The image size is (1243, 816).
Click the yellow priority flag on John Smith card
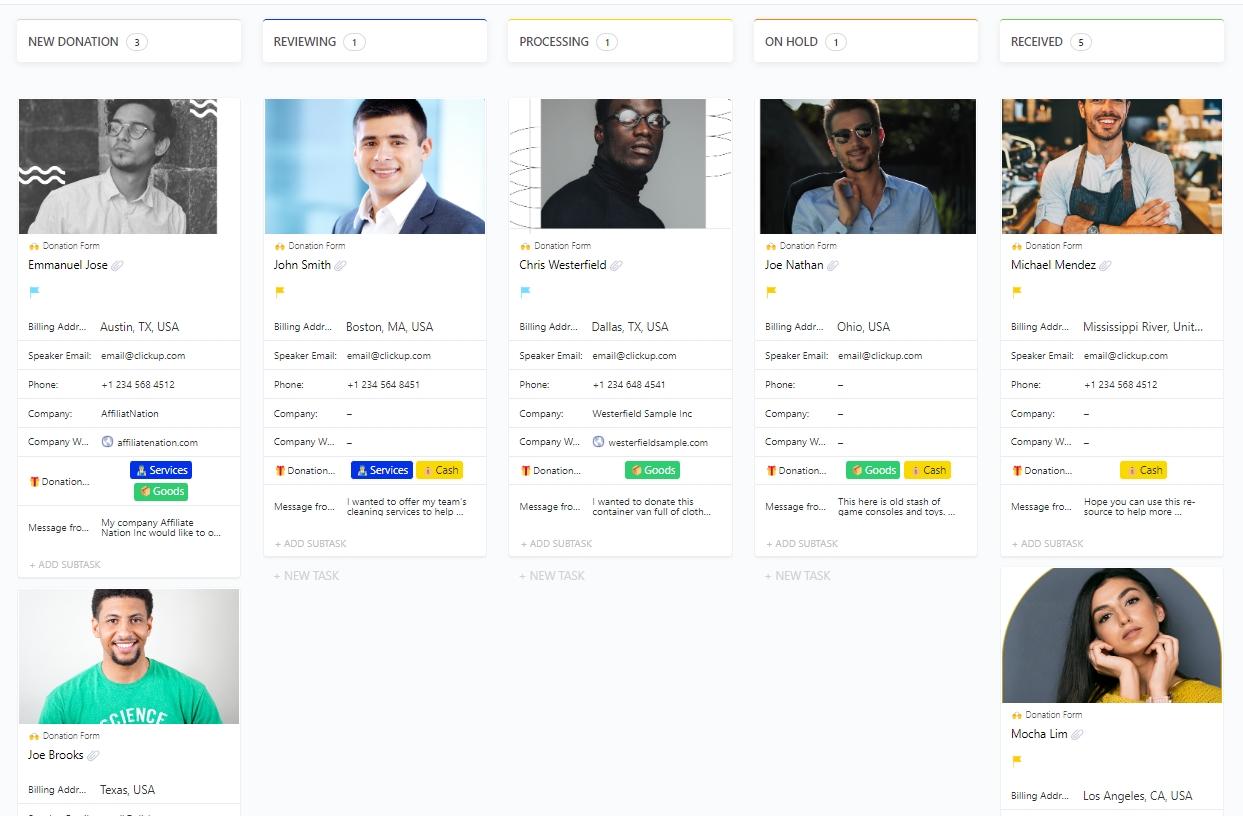(280, 293)
